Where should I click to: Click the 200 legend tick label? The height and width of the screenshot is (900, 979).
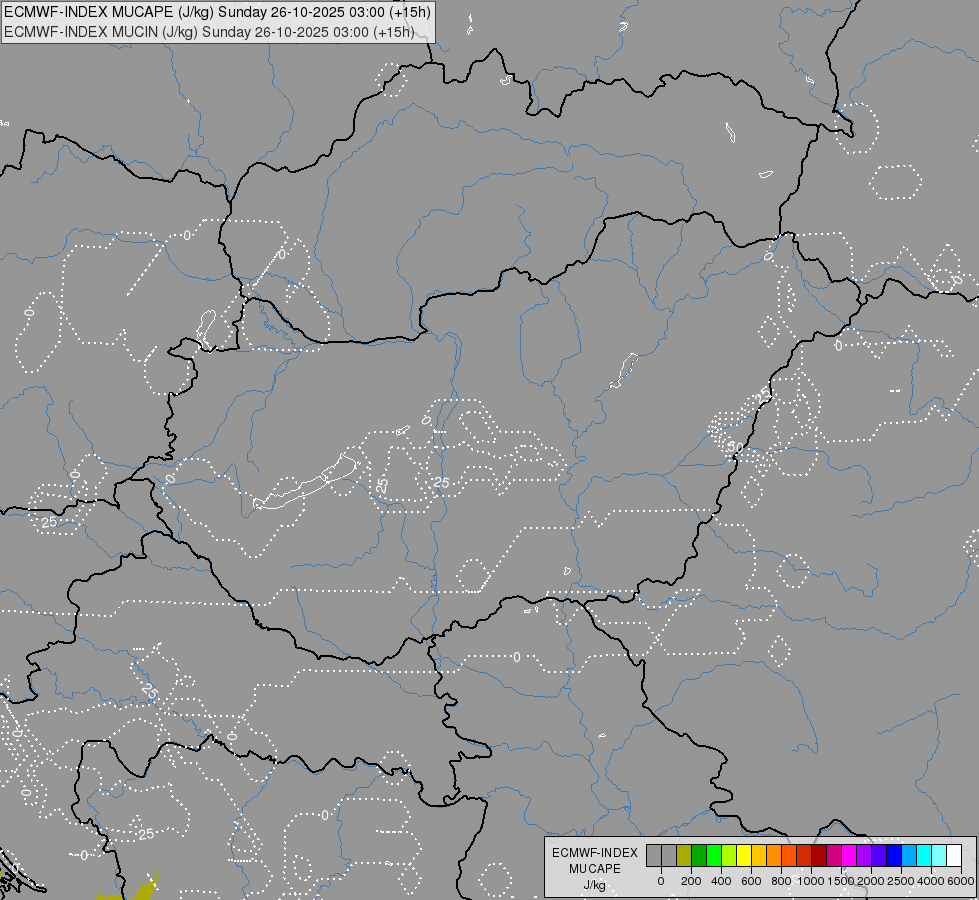pos(691,881)
